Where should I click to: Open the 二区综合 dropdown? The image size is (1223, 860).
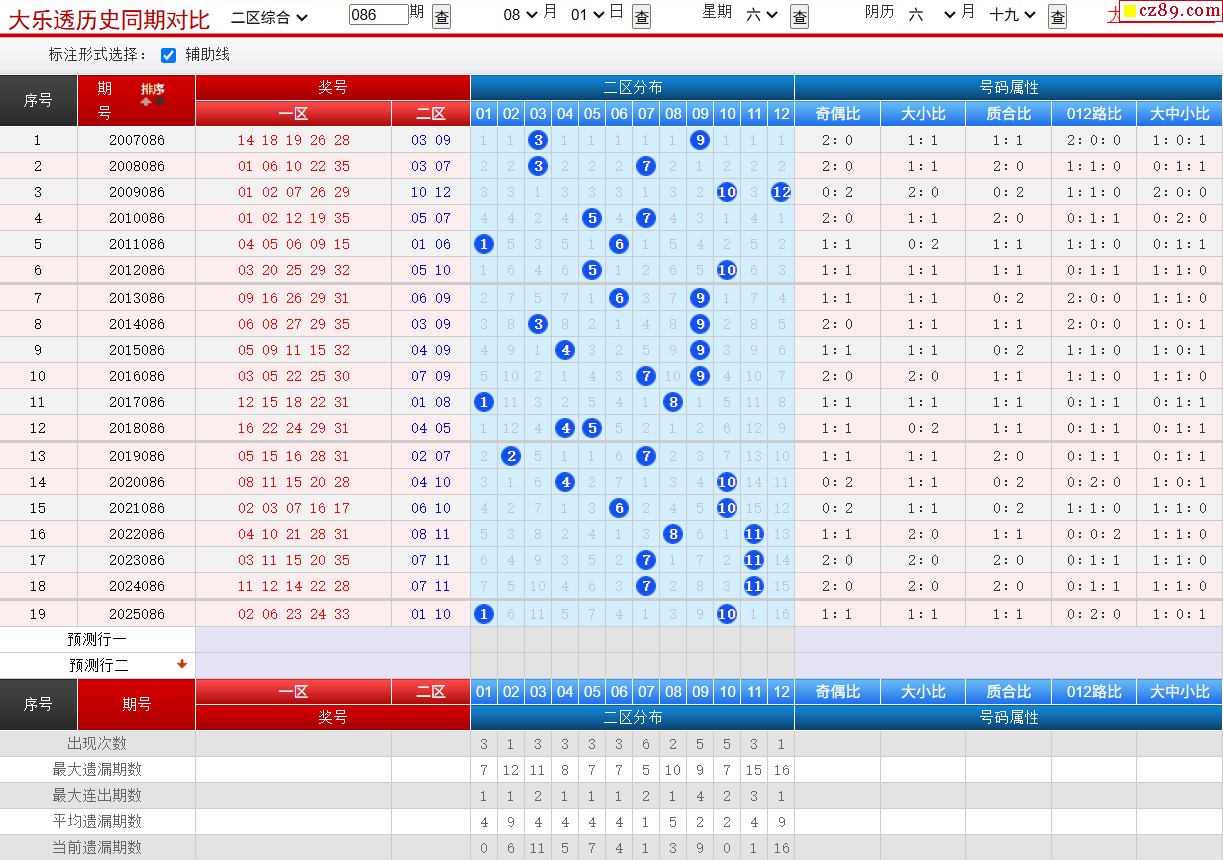pos(269,16)
